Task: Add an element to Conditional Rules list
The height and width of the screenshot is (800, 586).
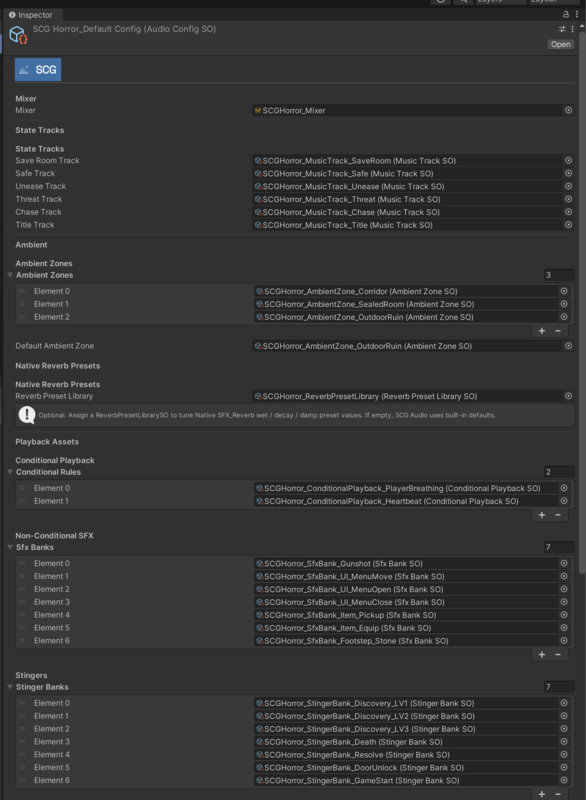Action: pyautogui.click(x=542, y=515)
